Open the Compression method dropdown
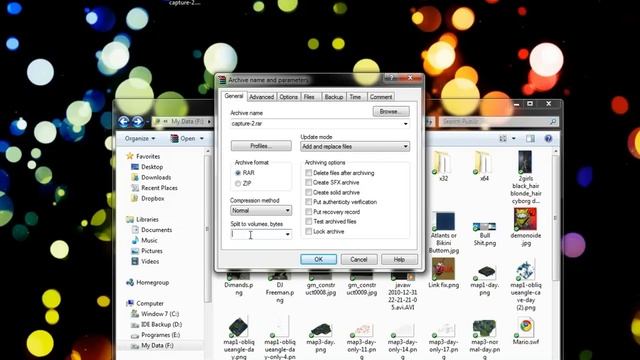 (x=261, y=211)
